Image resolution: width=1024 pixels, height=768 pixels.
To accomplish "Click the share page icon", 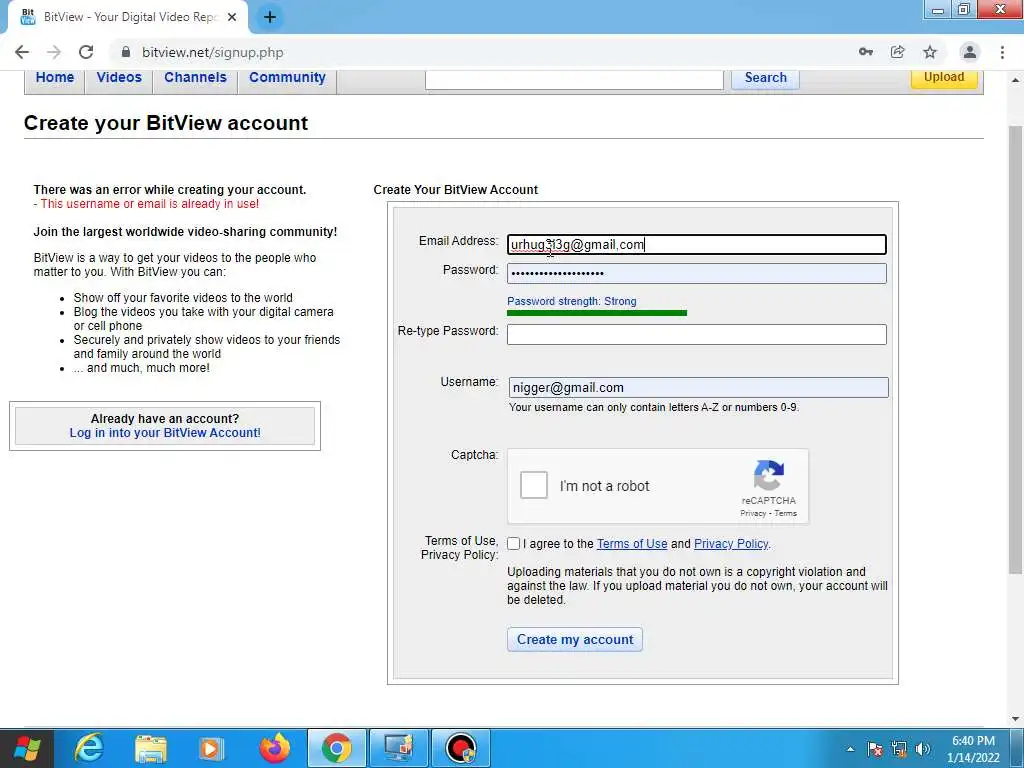I will (x=898, y=52).
